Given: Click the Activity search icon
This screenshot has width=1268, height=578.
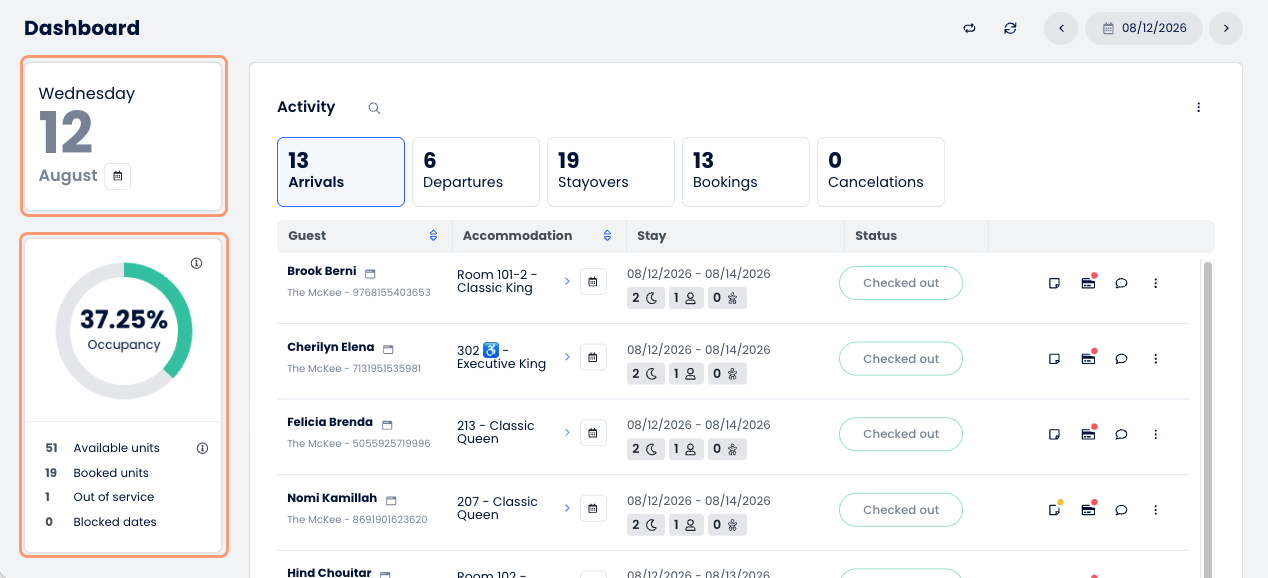Looking at the screenshot, I should pos(374,108).
